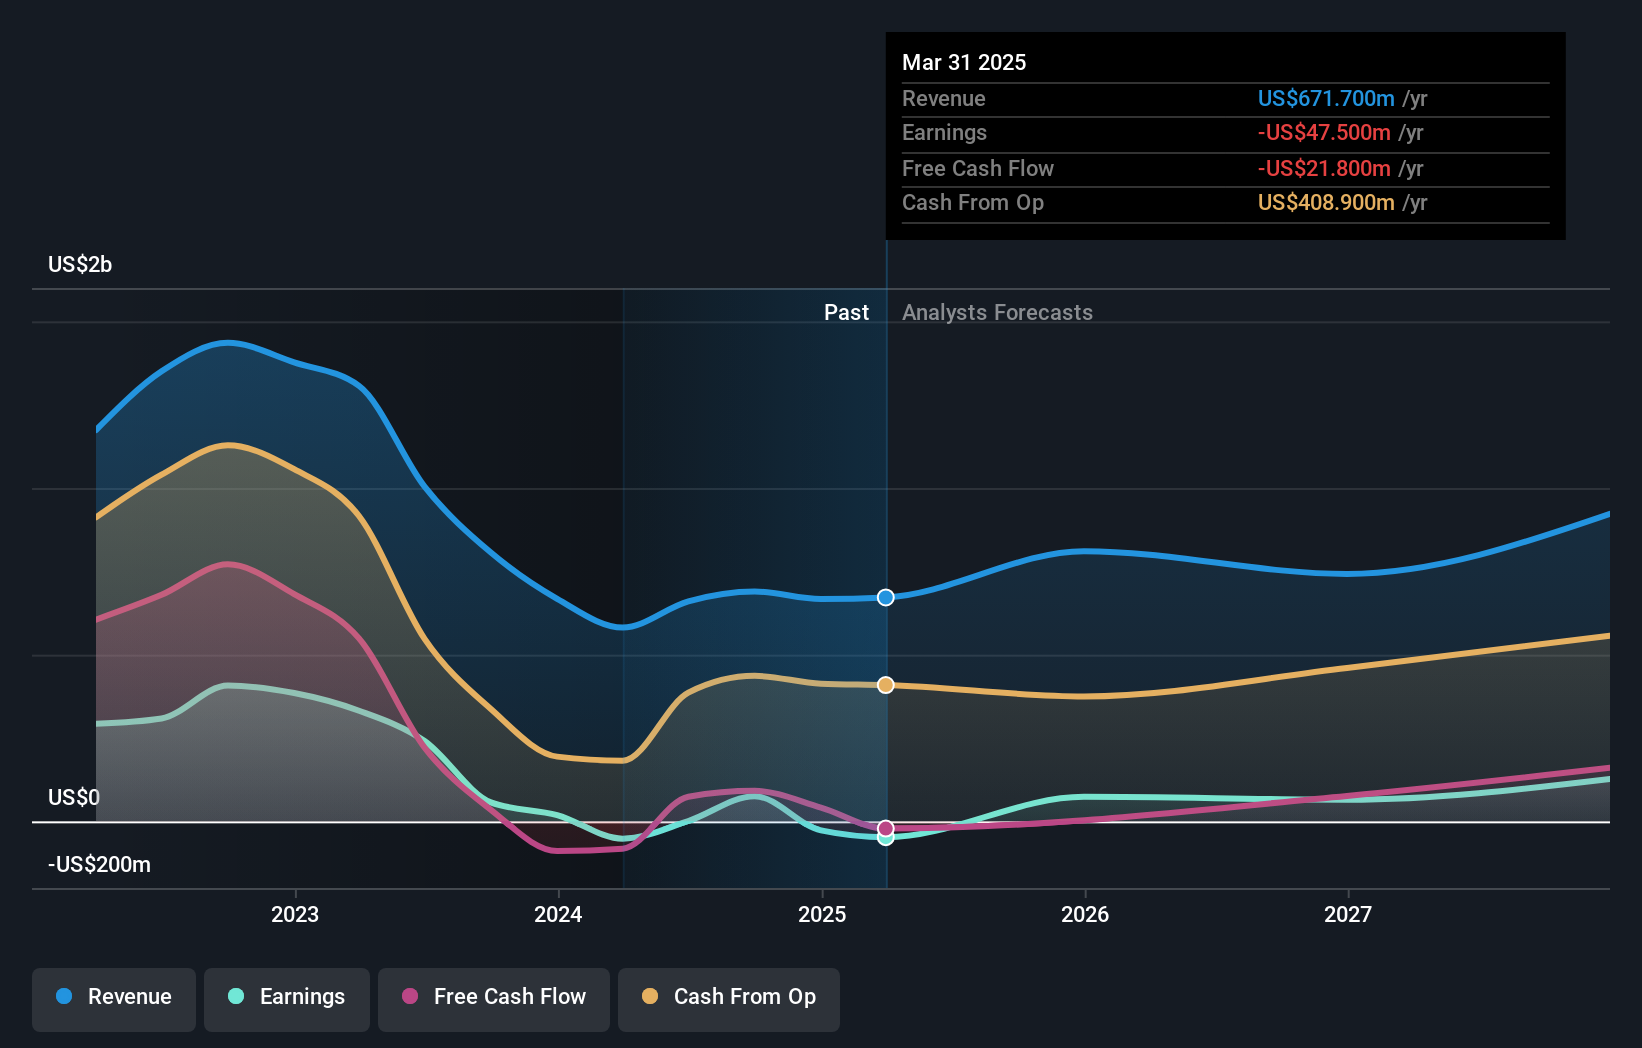This screenshot has width=1642, height=1048.
Task: Select the teal Earnings marker below the axis
Action: pos(884,837)
